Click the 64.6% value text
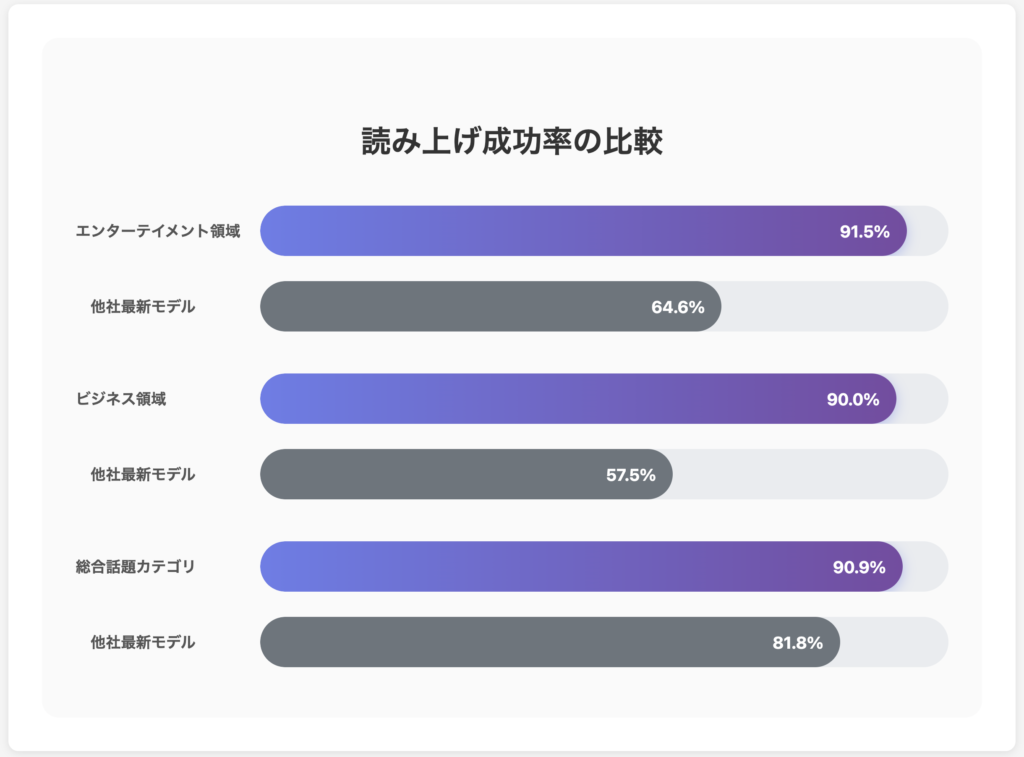 click(678, 307)
